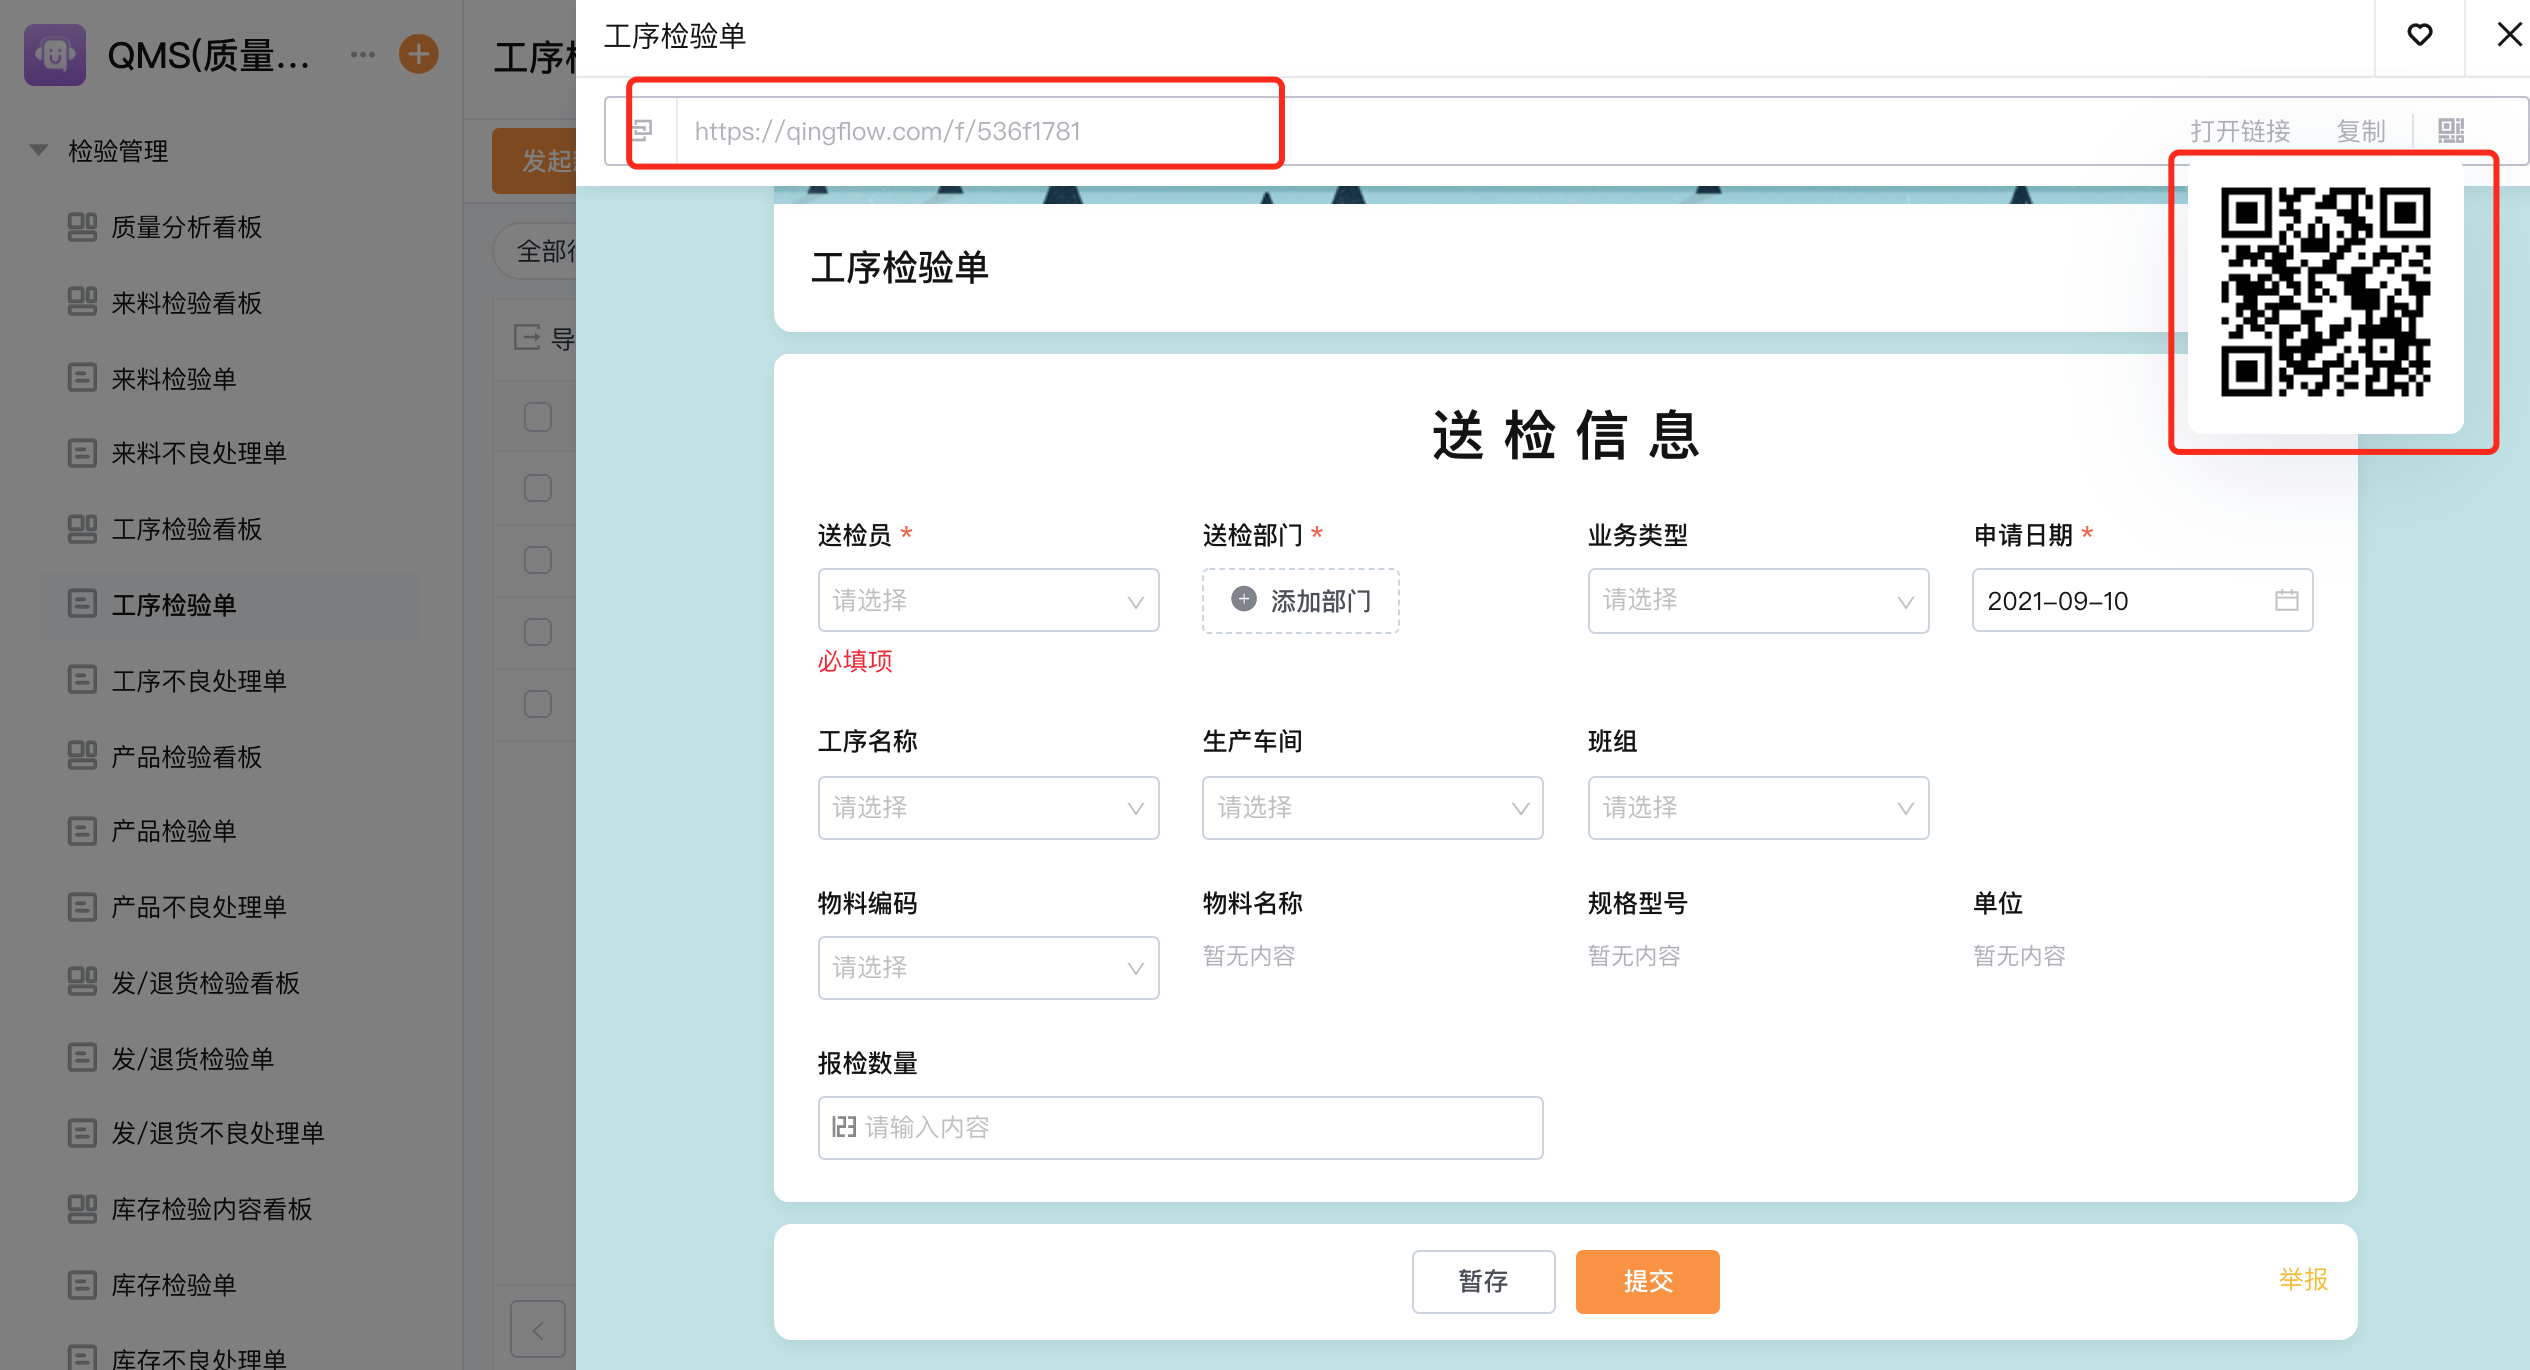Viewport: 2530px width, 1370px height.
Task: Open 工序检验看板 dashboard
Action: tap(186, 529)
